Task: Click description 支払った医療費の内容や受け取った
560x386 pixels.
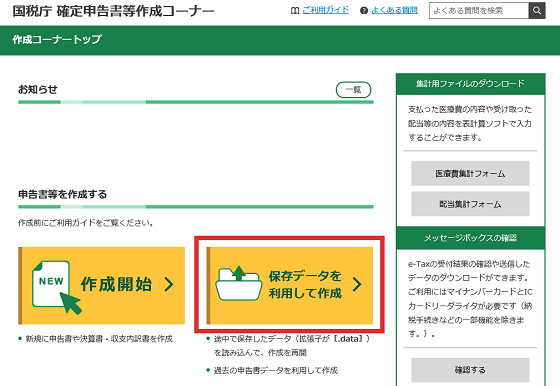Action: pos(470,109)
